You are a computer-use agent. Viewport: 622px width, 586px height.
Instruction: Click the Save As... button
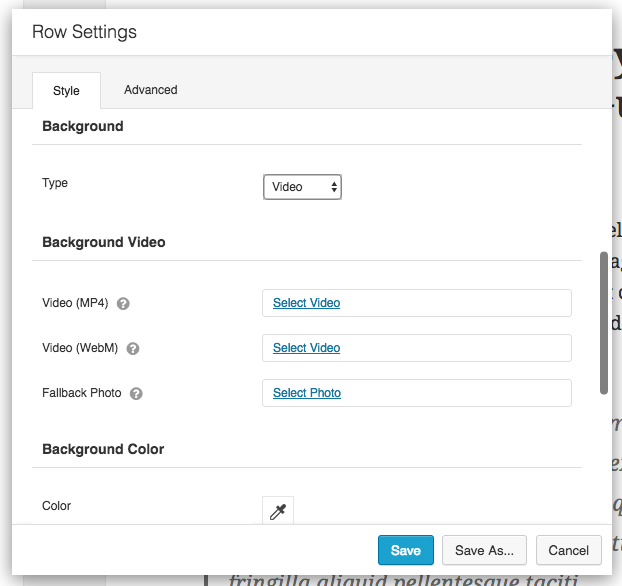pos(484,550)
